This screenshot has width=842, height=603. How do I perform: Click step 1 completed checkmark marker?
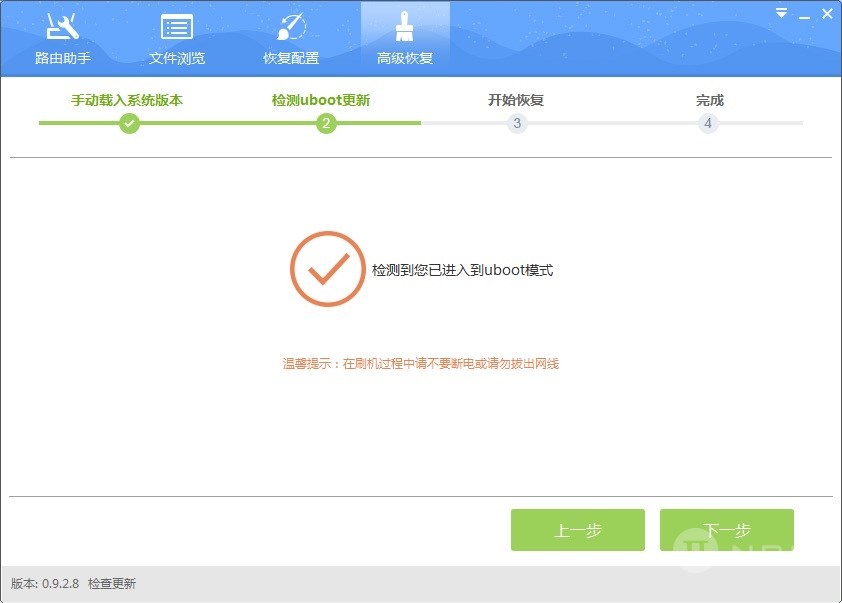point(129,123)
